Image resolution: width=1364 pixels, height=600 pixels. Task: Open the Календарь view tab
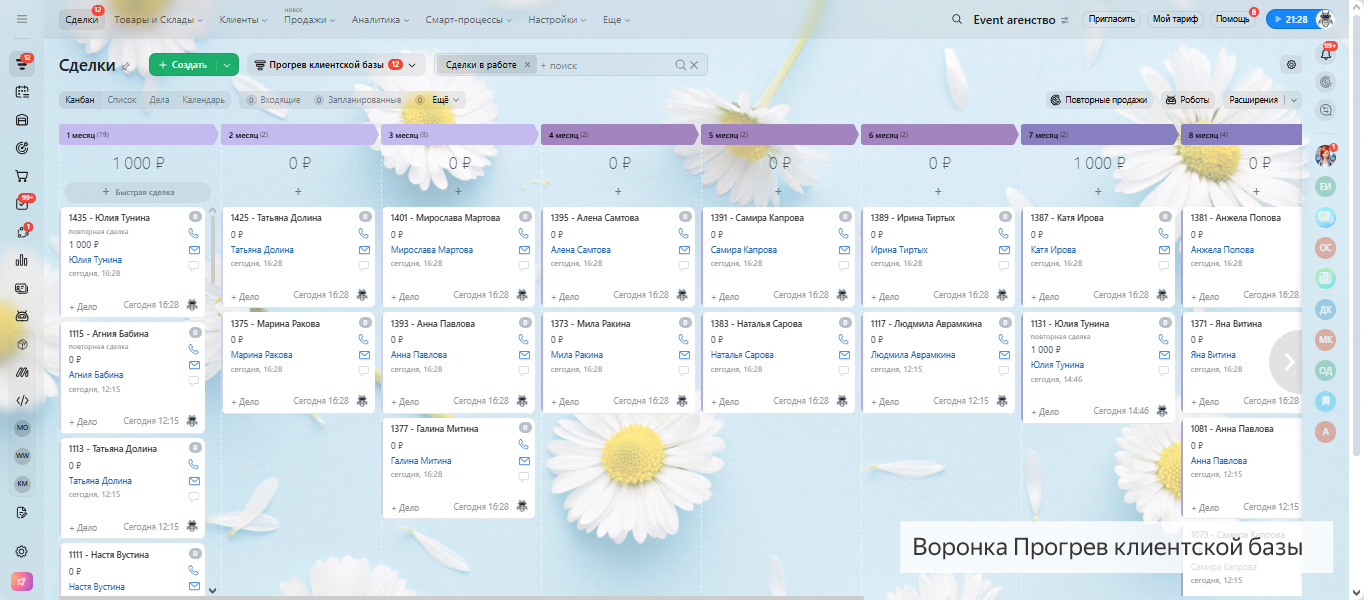click(203, 100)
